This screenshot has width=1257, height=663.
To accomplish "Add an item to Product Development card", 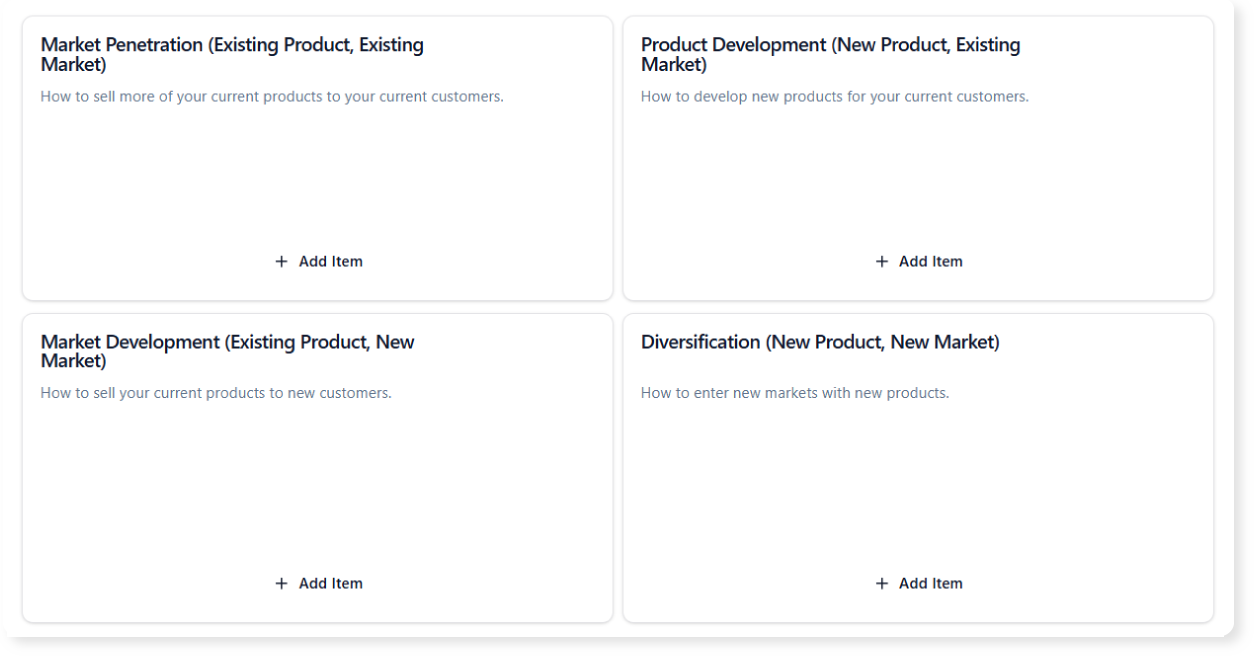I will [918, 262].
